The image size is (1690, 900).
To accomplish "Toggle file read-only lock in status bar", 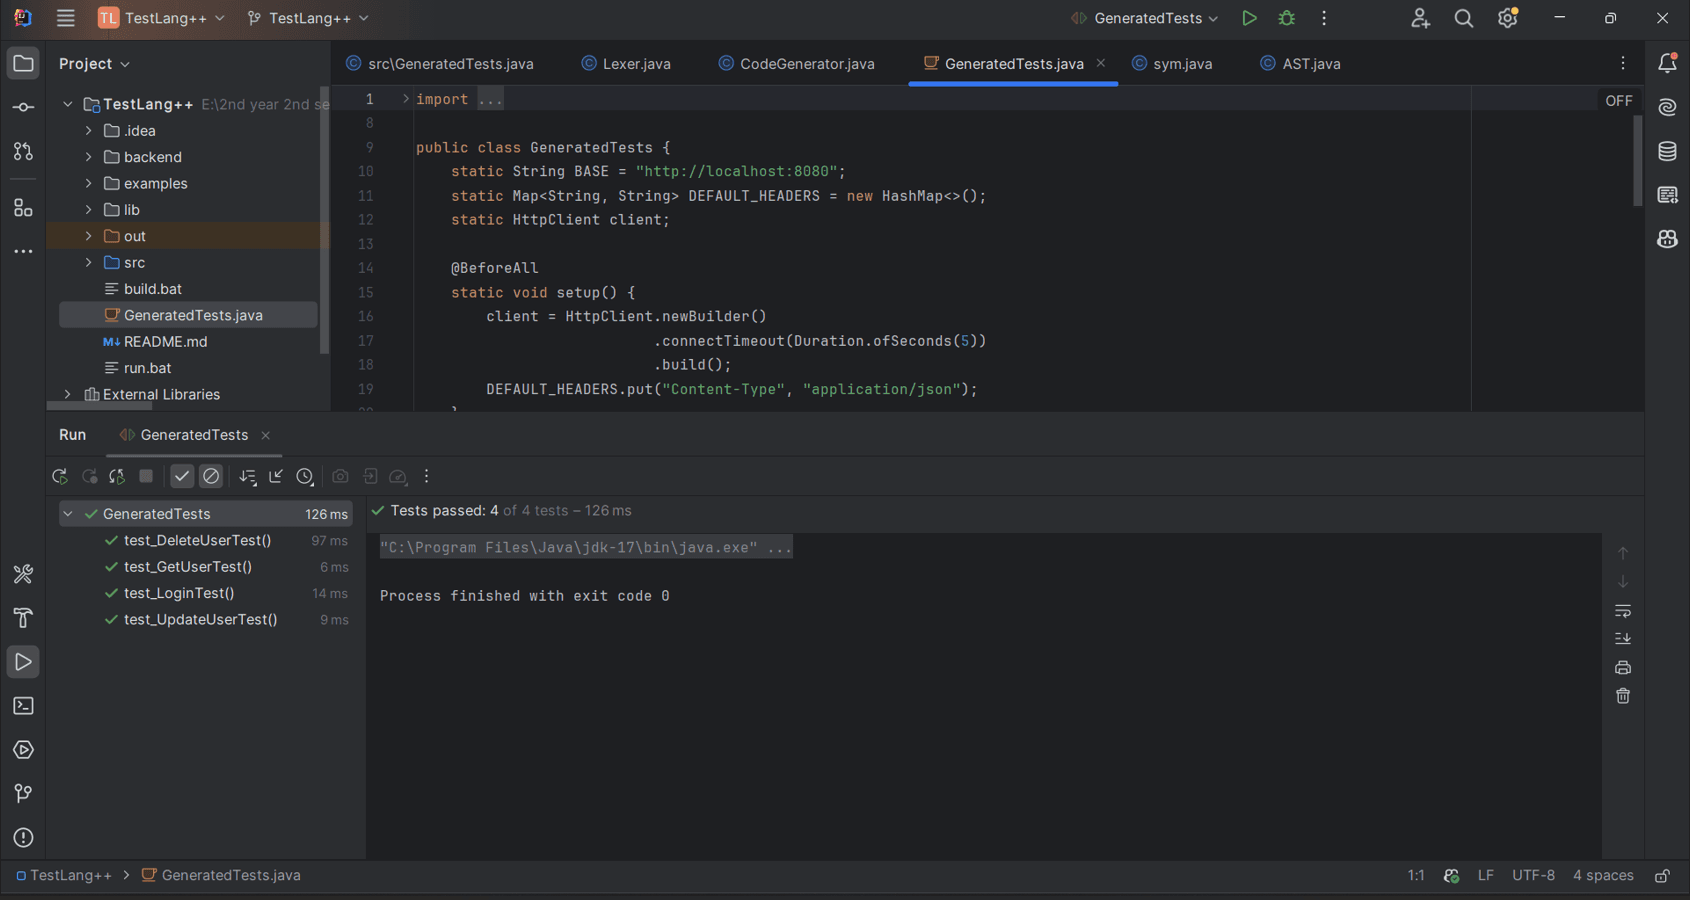I will click(1662, 876).
